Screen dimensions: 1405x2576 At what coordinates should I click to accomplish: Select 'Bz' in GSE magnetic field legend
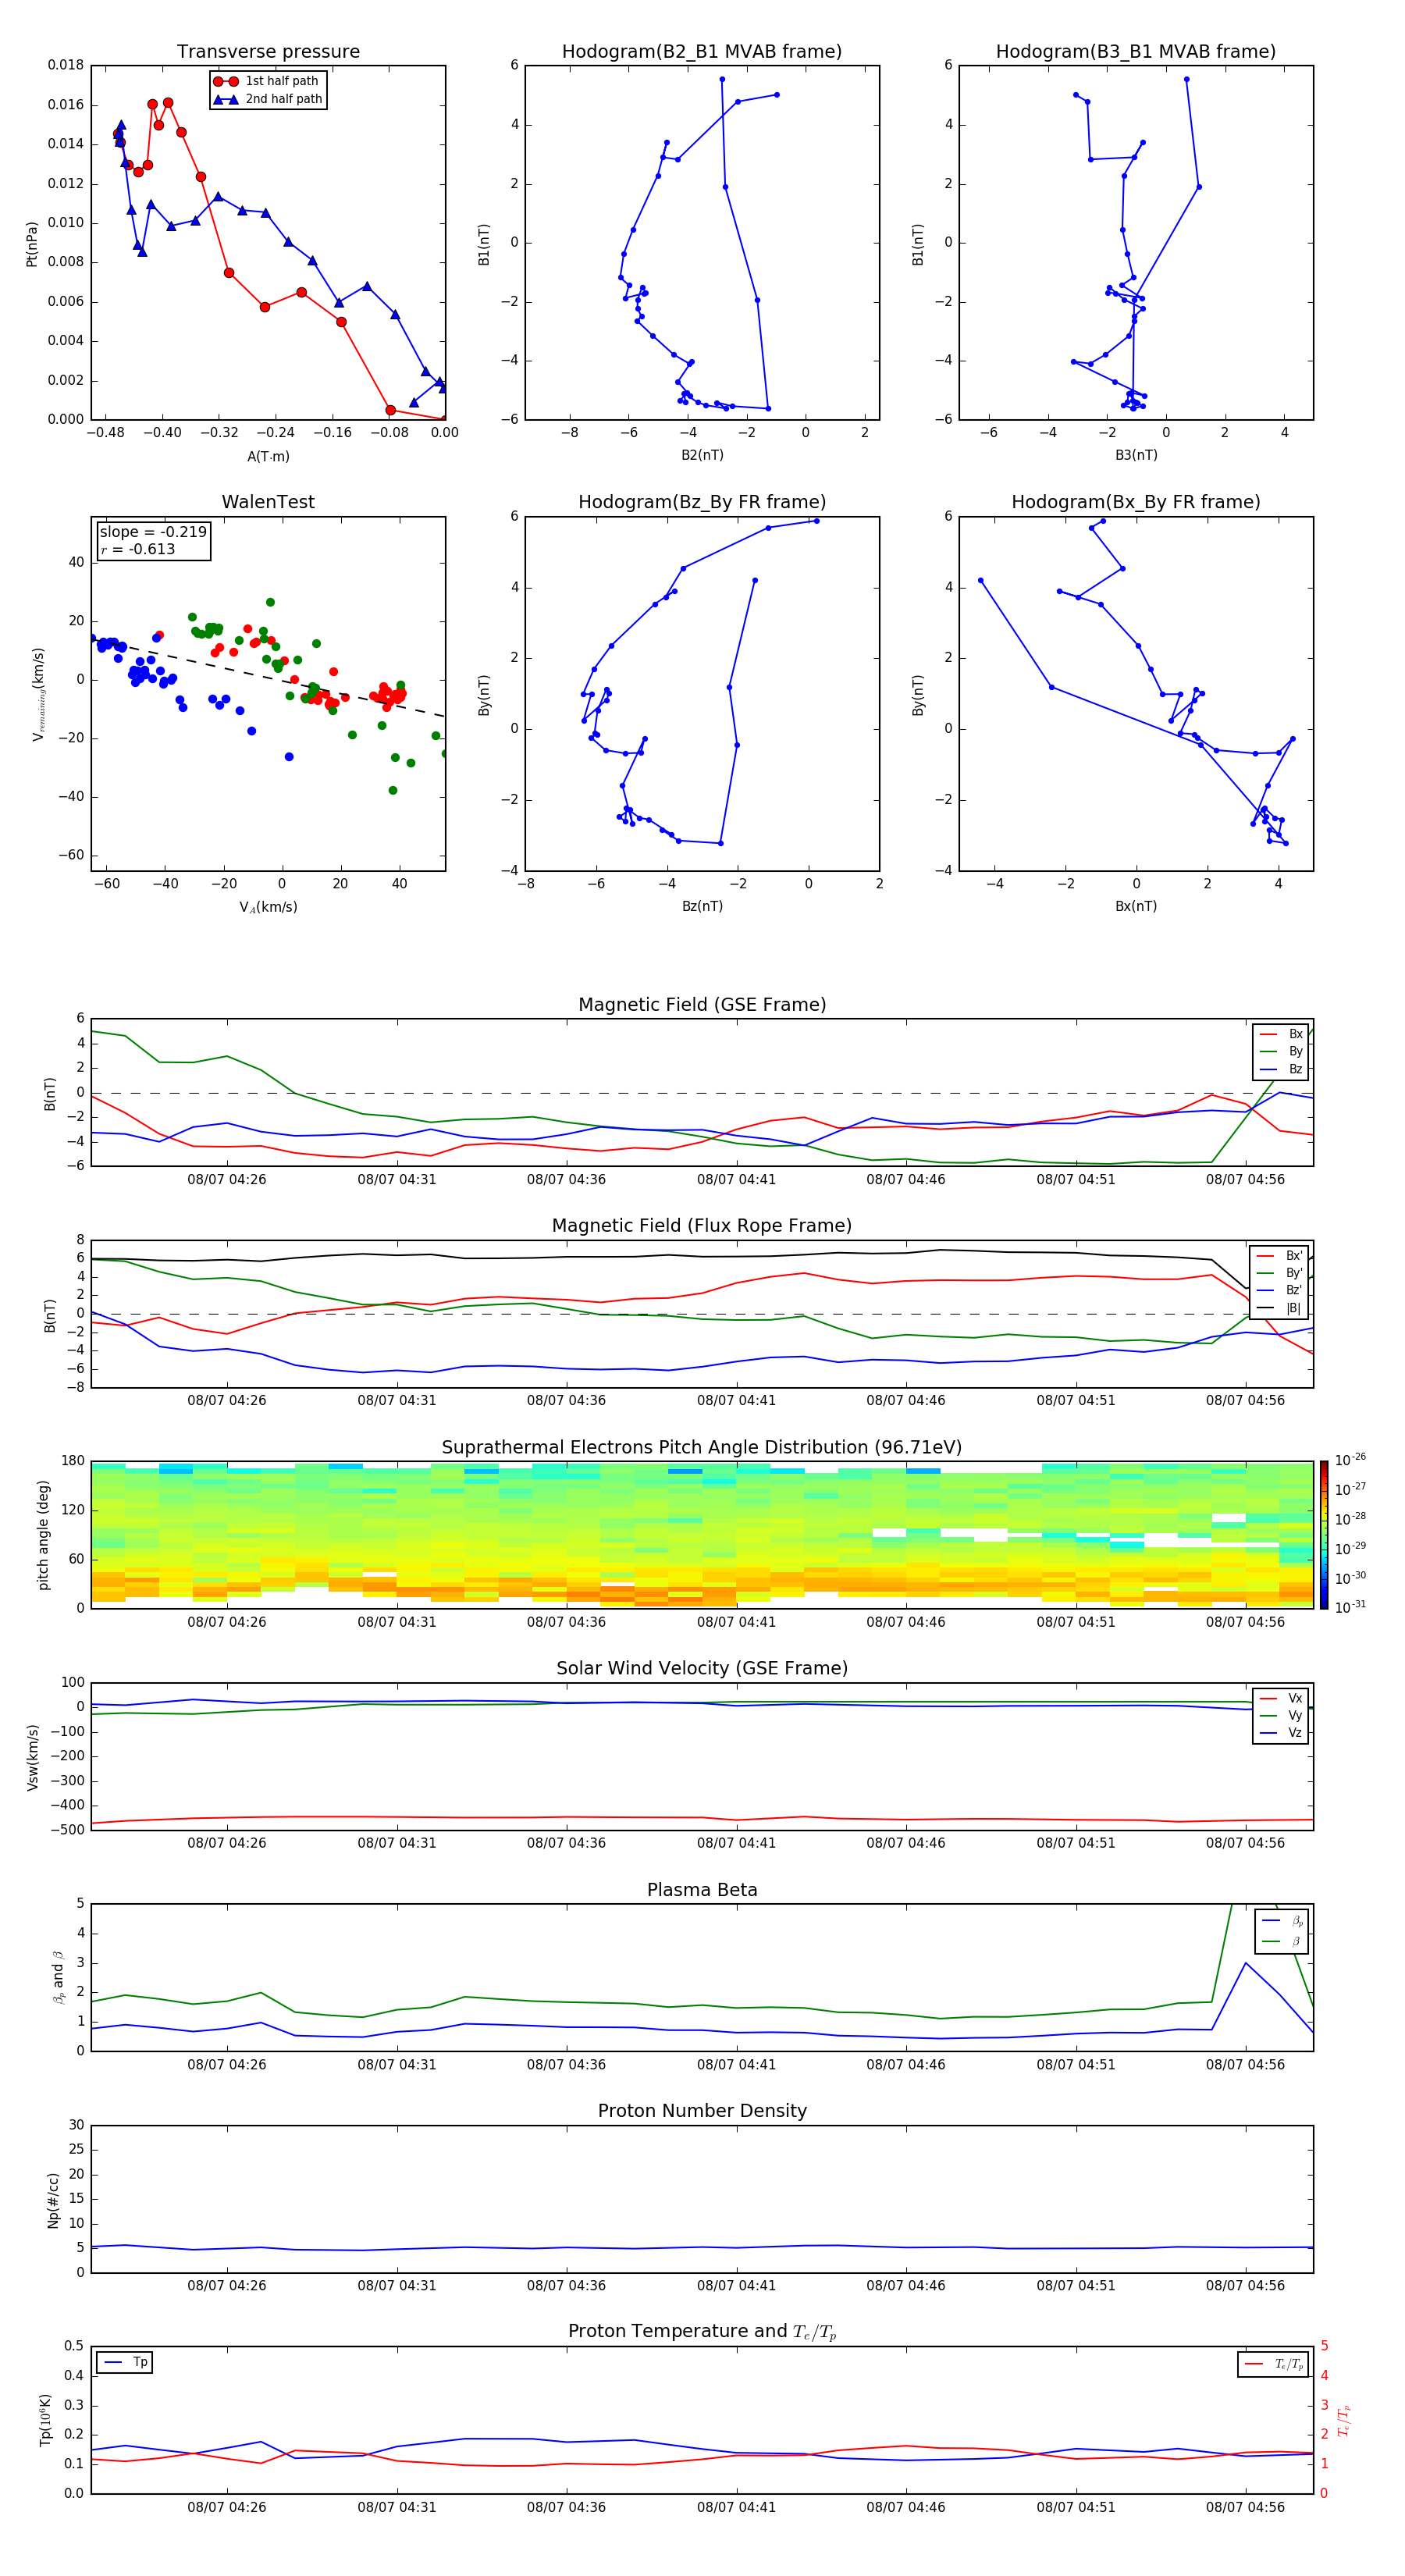point(1282,1069)
